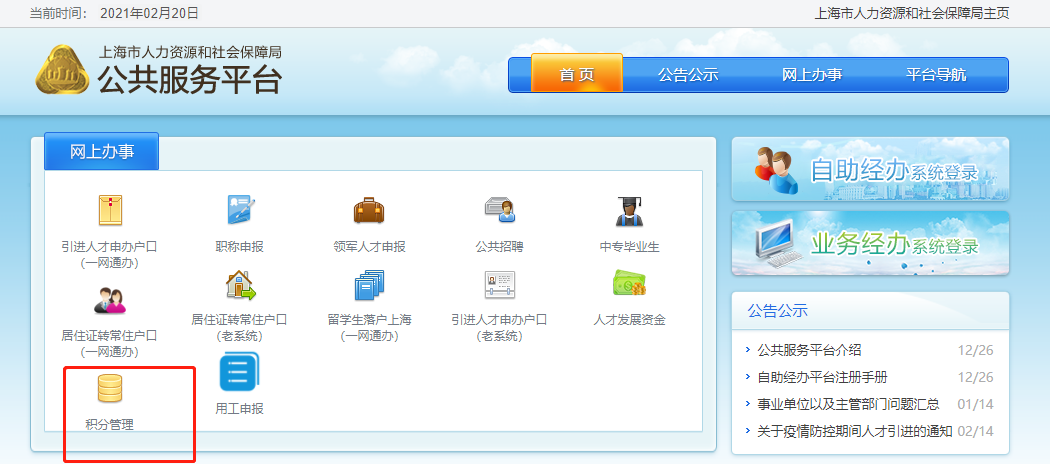
Task: Click the 中专毕业生 graduate icon
Action: 629,211
